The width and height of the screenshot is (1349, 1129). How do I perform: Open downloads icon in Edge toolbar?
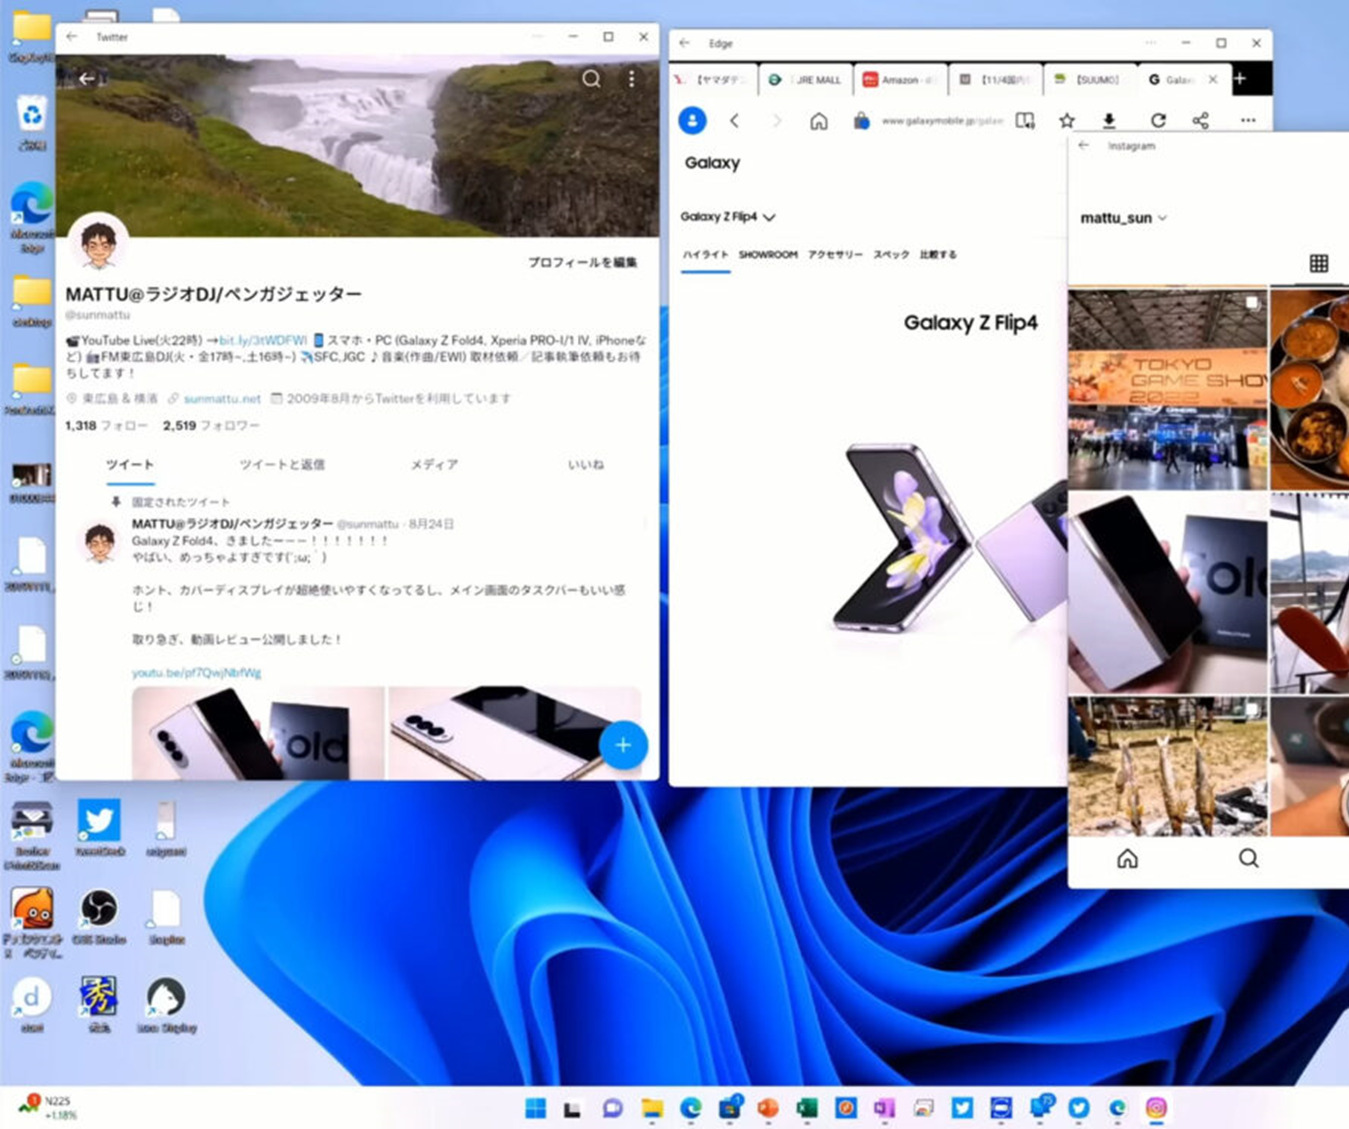(1109, 120)
